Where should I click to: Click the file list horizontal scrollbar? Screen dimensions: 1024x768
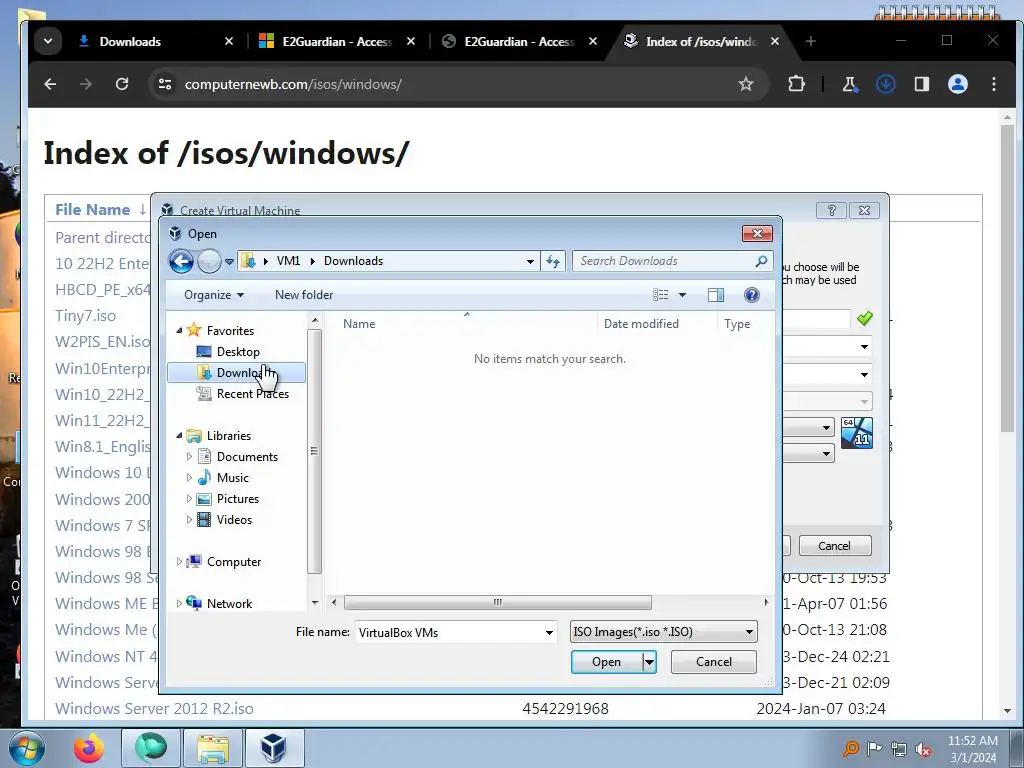click(498, 602)
